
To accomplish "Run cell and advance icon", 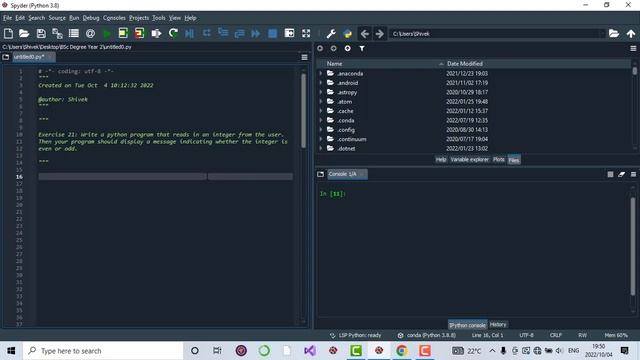I will 140,33.
